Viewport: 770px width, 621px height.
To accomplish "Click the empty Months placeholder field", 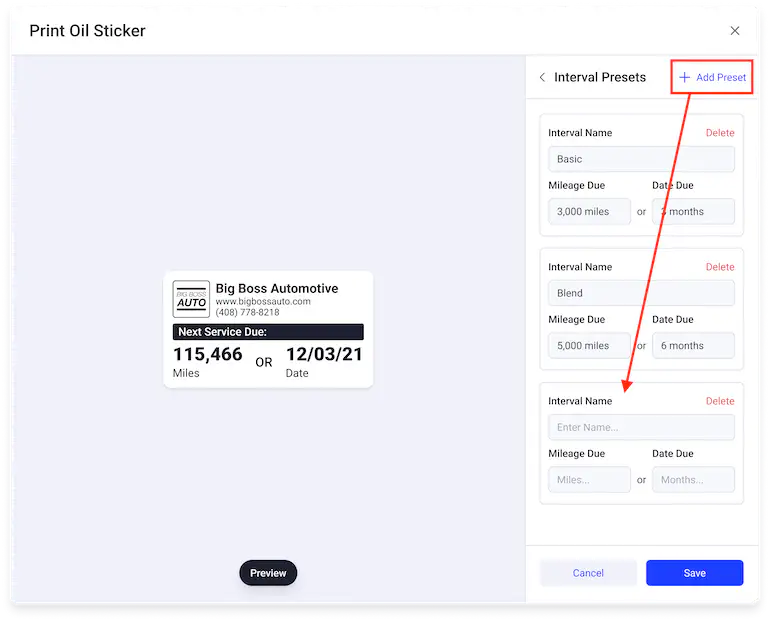I will (x=693, y=479).
